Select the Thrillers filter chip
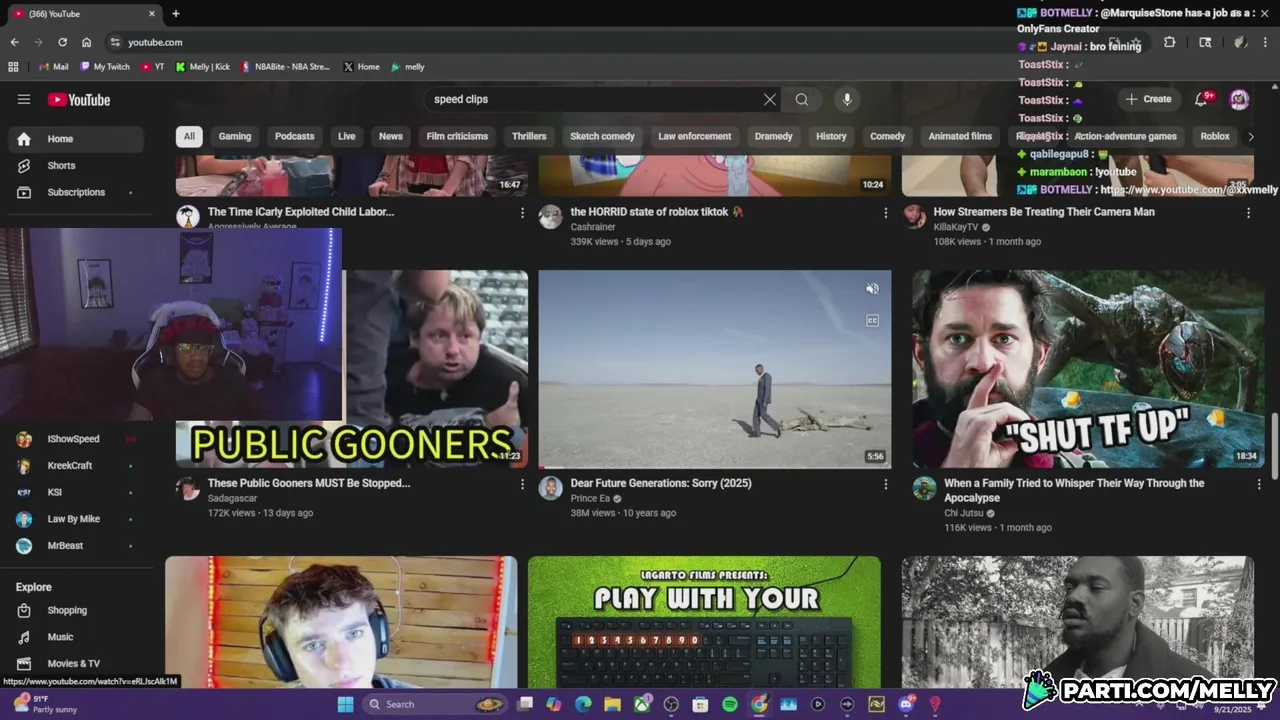This screenshot has width=1280, height=720. click(x=529, y=136)
